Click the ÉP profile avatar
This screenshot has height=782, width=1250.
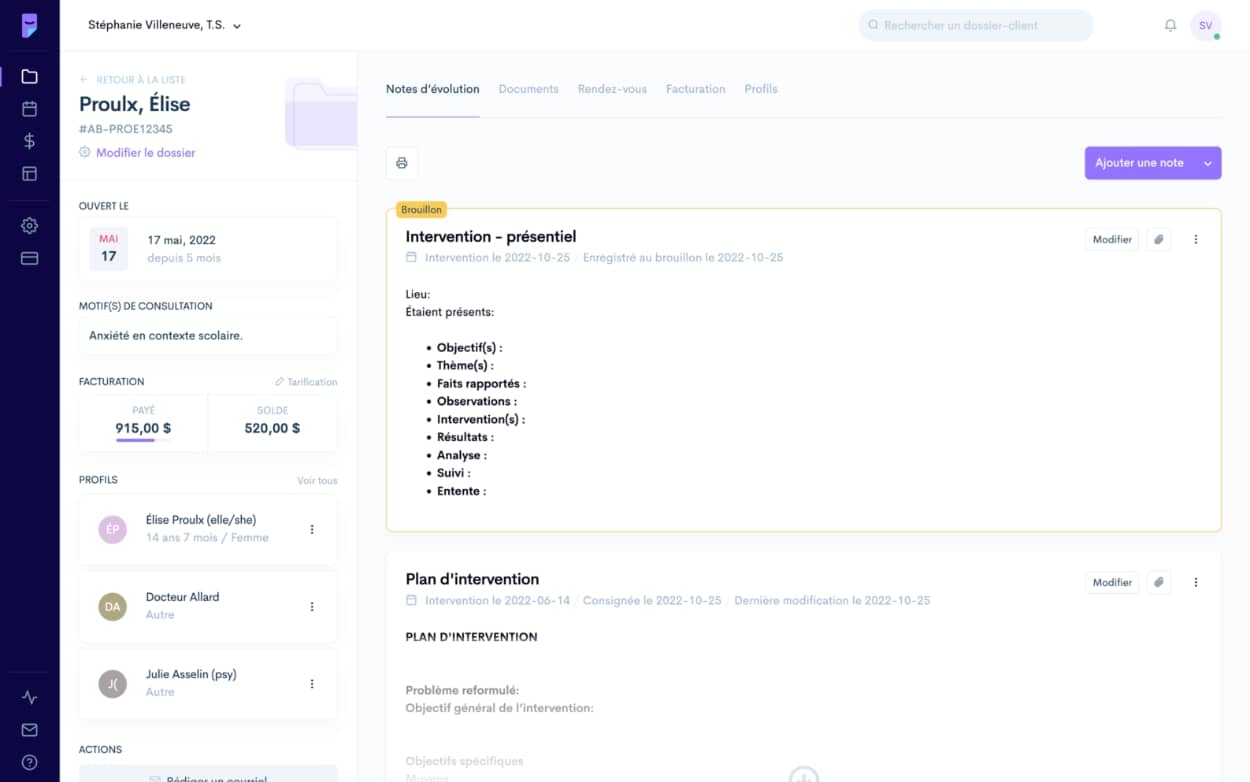(112, 529)
